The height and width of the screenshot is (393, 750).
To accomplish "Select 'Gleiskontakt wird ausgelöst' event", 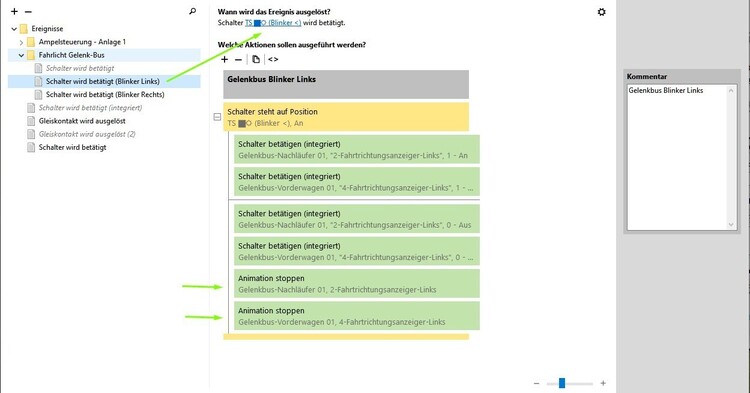I will pos(82,121).
